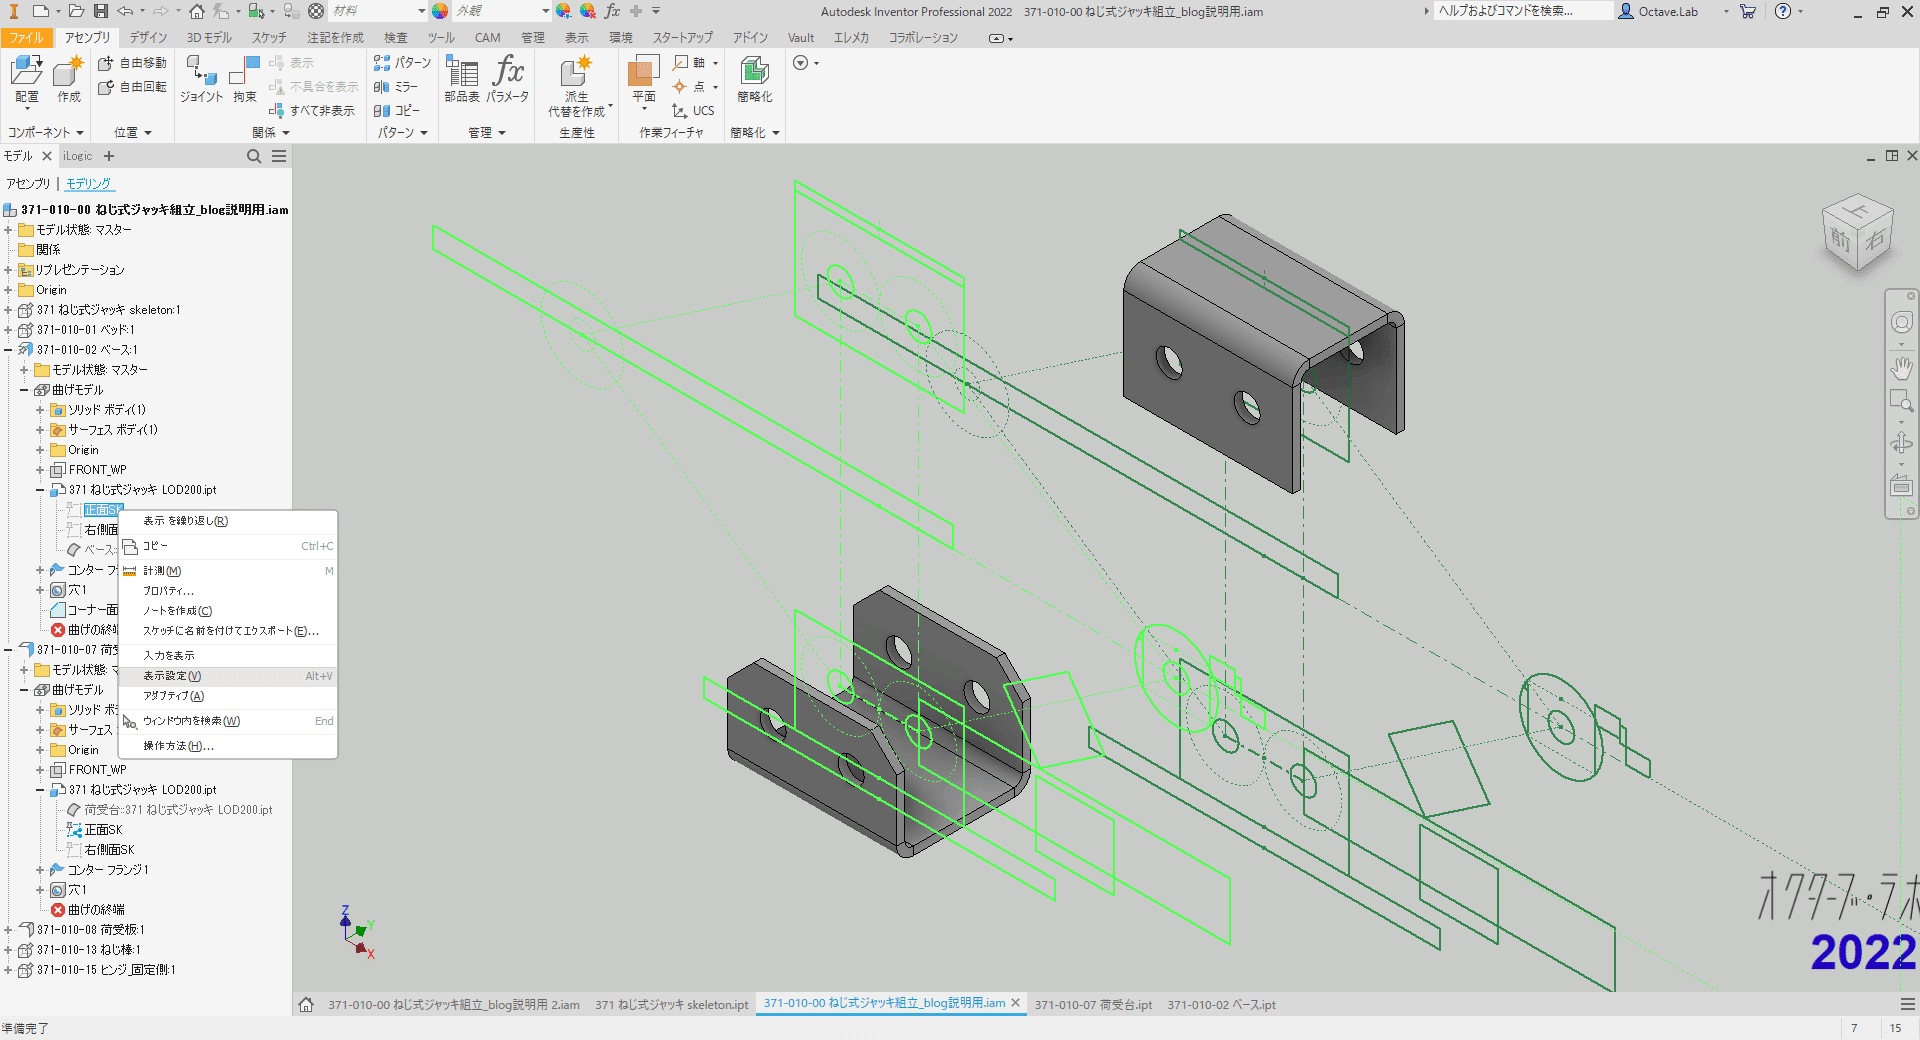Viewport: 1920px width, 1040px height.
Task: Open the ファイル file menu
Action: 27,38
